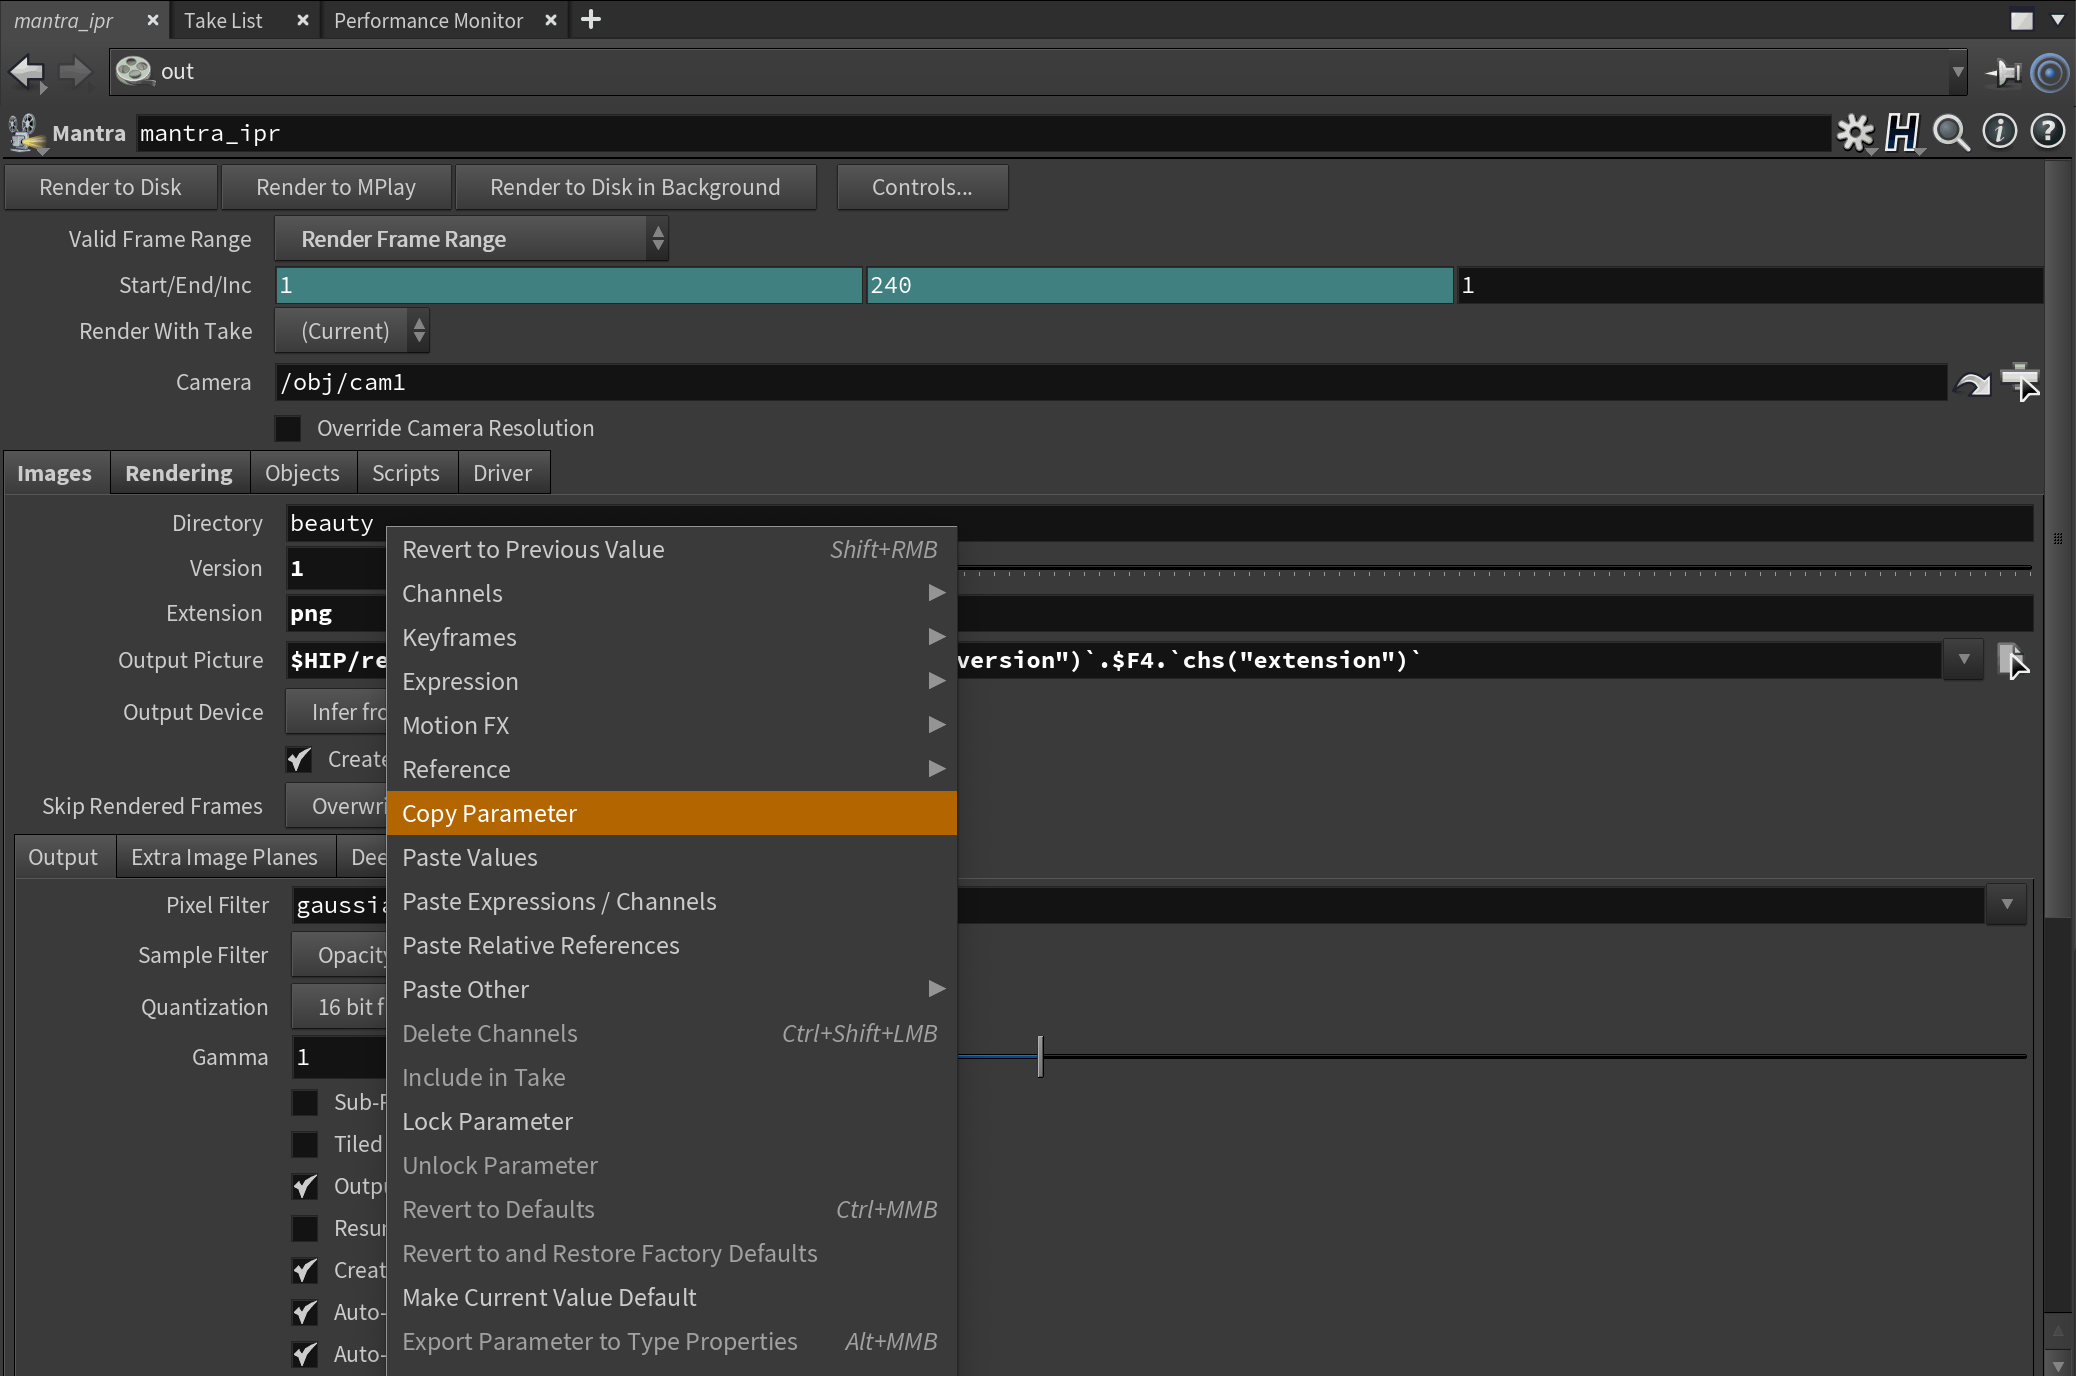The width and height of the screenshot is (2076, 1376).
Task: Toggle the Sub-Pixel output checkbox
Action: pos(305,1102)
